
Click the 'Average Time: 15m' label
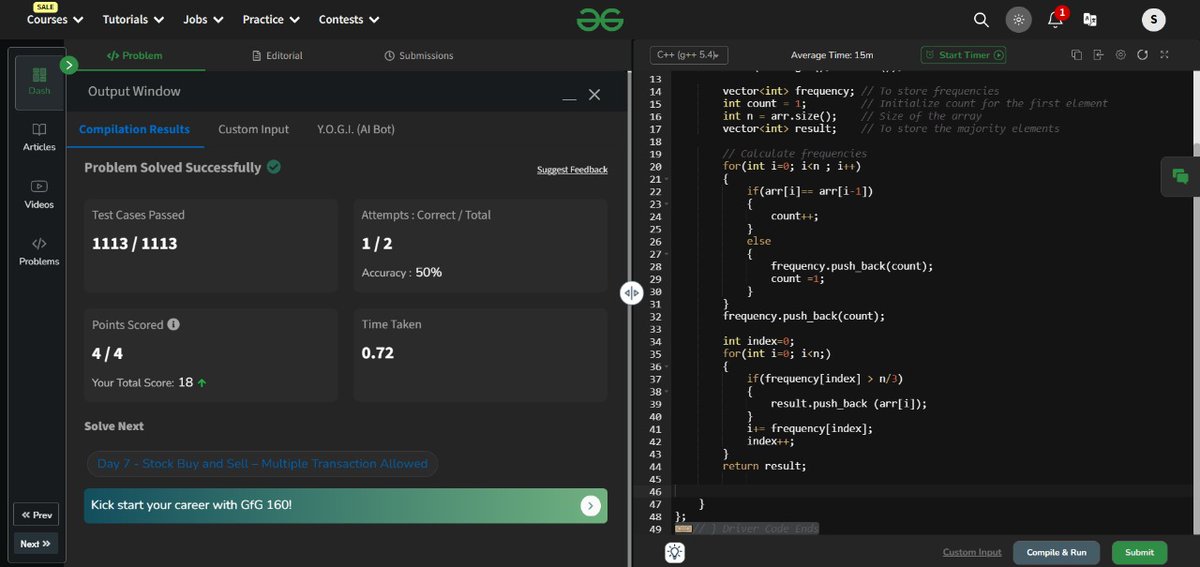click(831, 55)
